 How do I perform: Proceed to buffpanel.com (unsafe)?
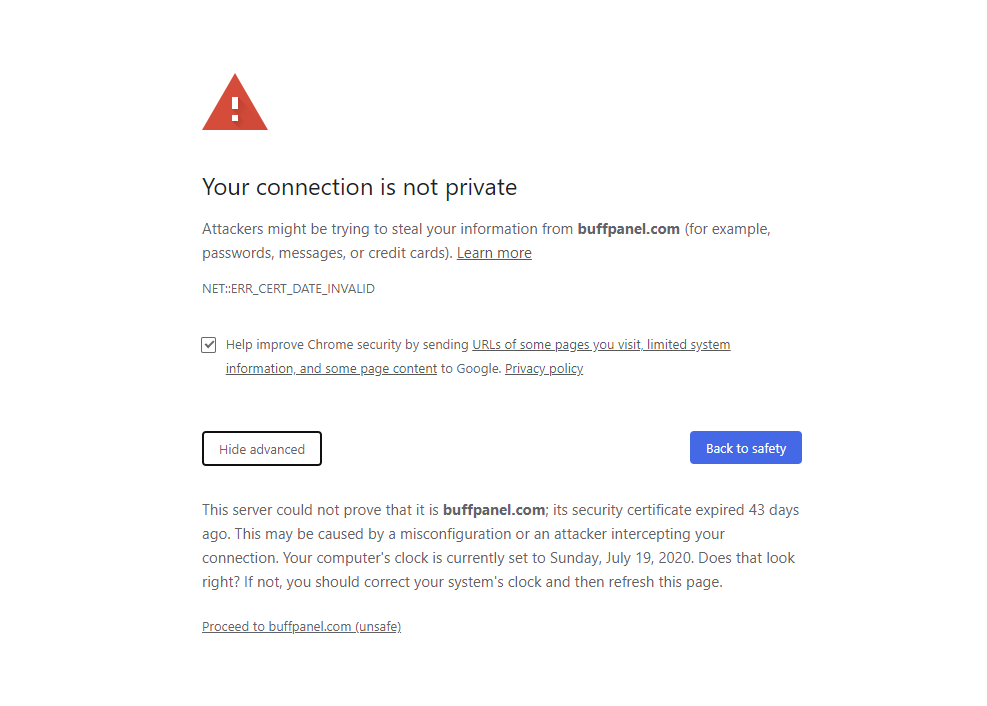[301, 627]
